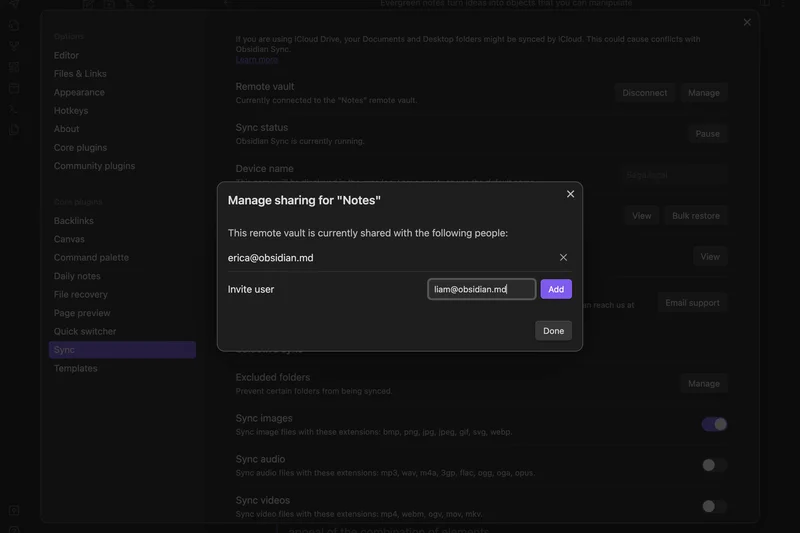Open Manage for Excluded folders
Viewport: 800px width, 533px height.
pyautogui.click(x=703, y=383)
